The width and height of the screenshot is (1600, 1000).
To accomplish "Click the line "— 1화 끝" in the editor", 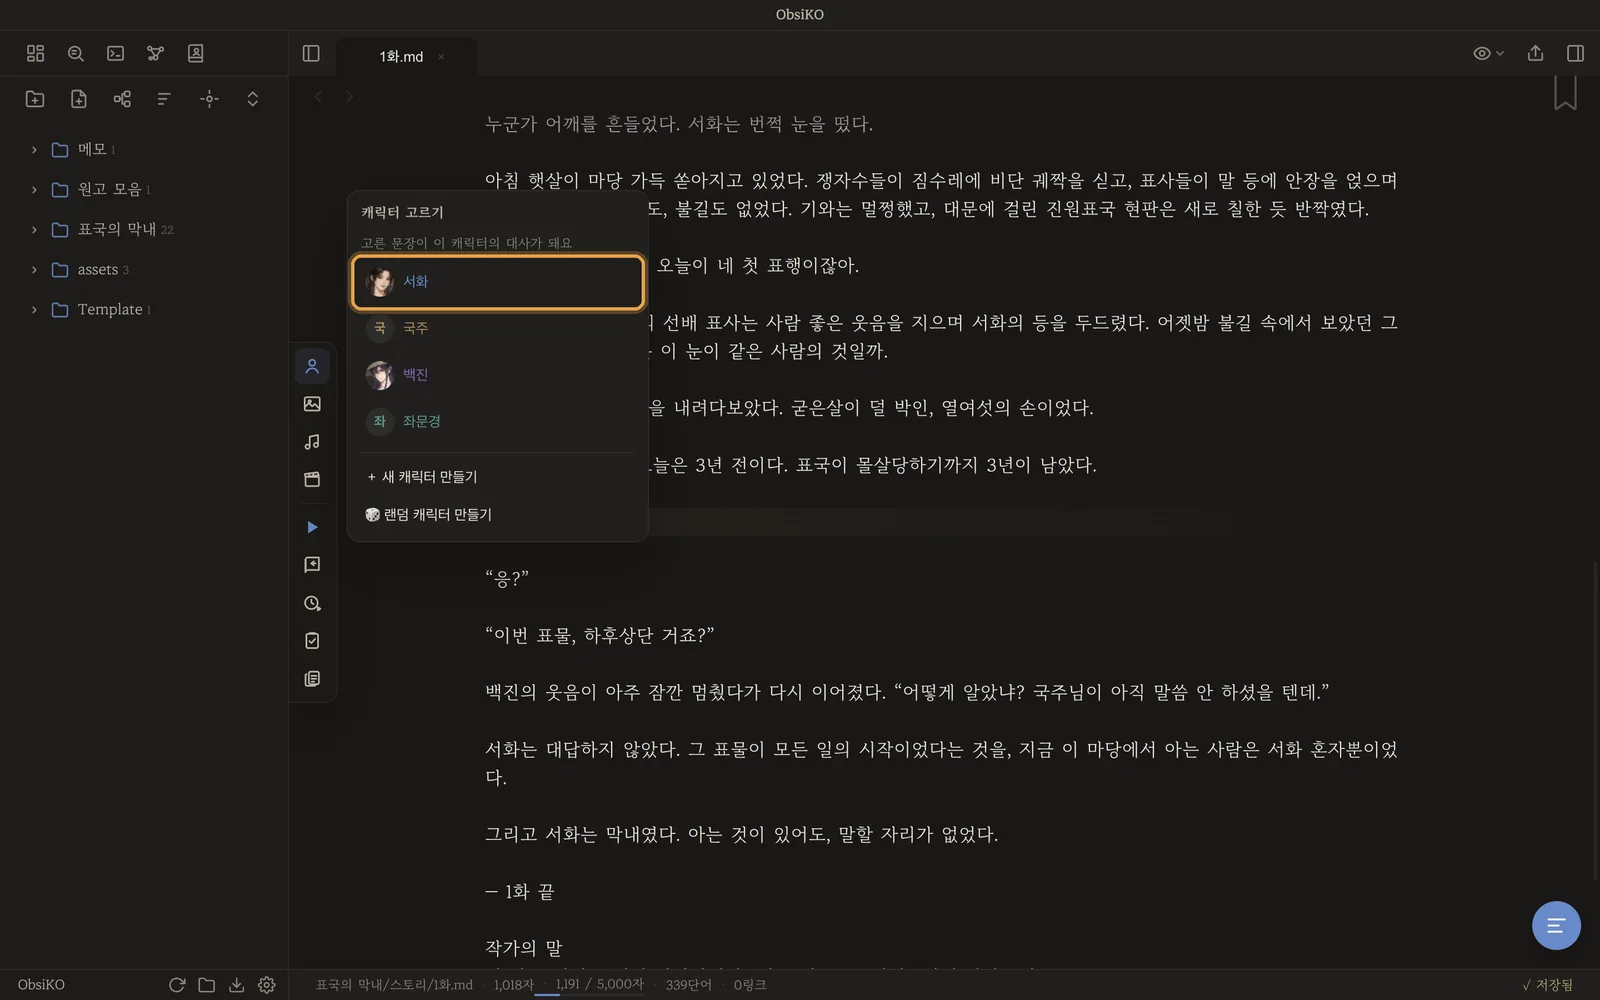I will (x=520, y=891).
